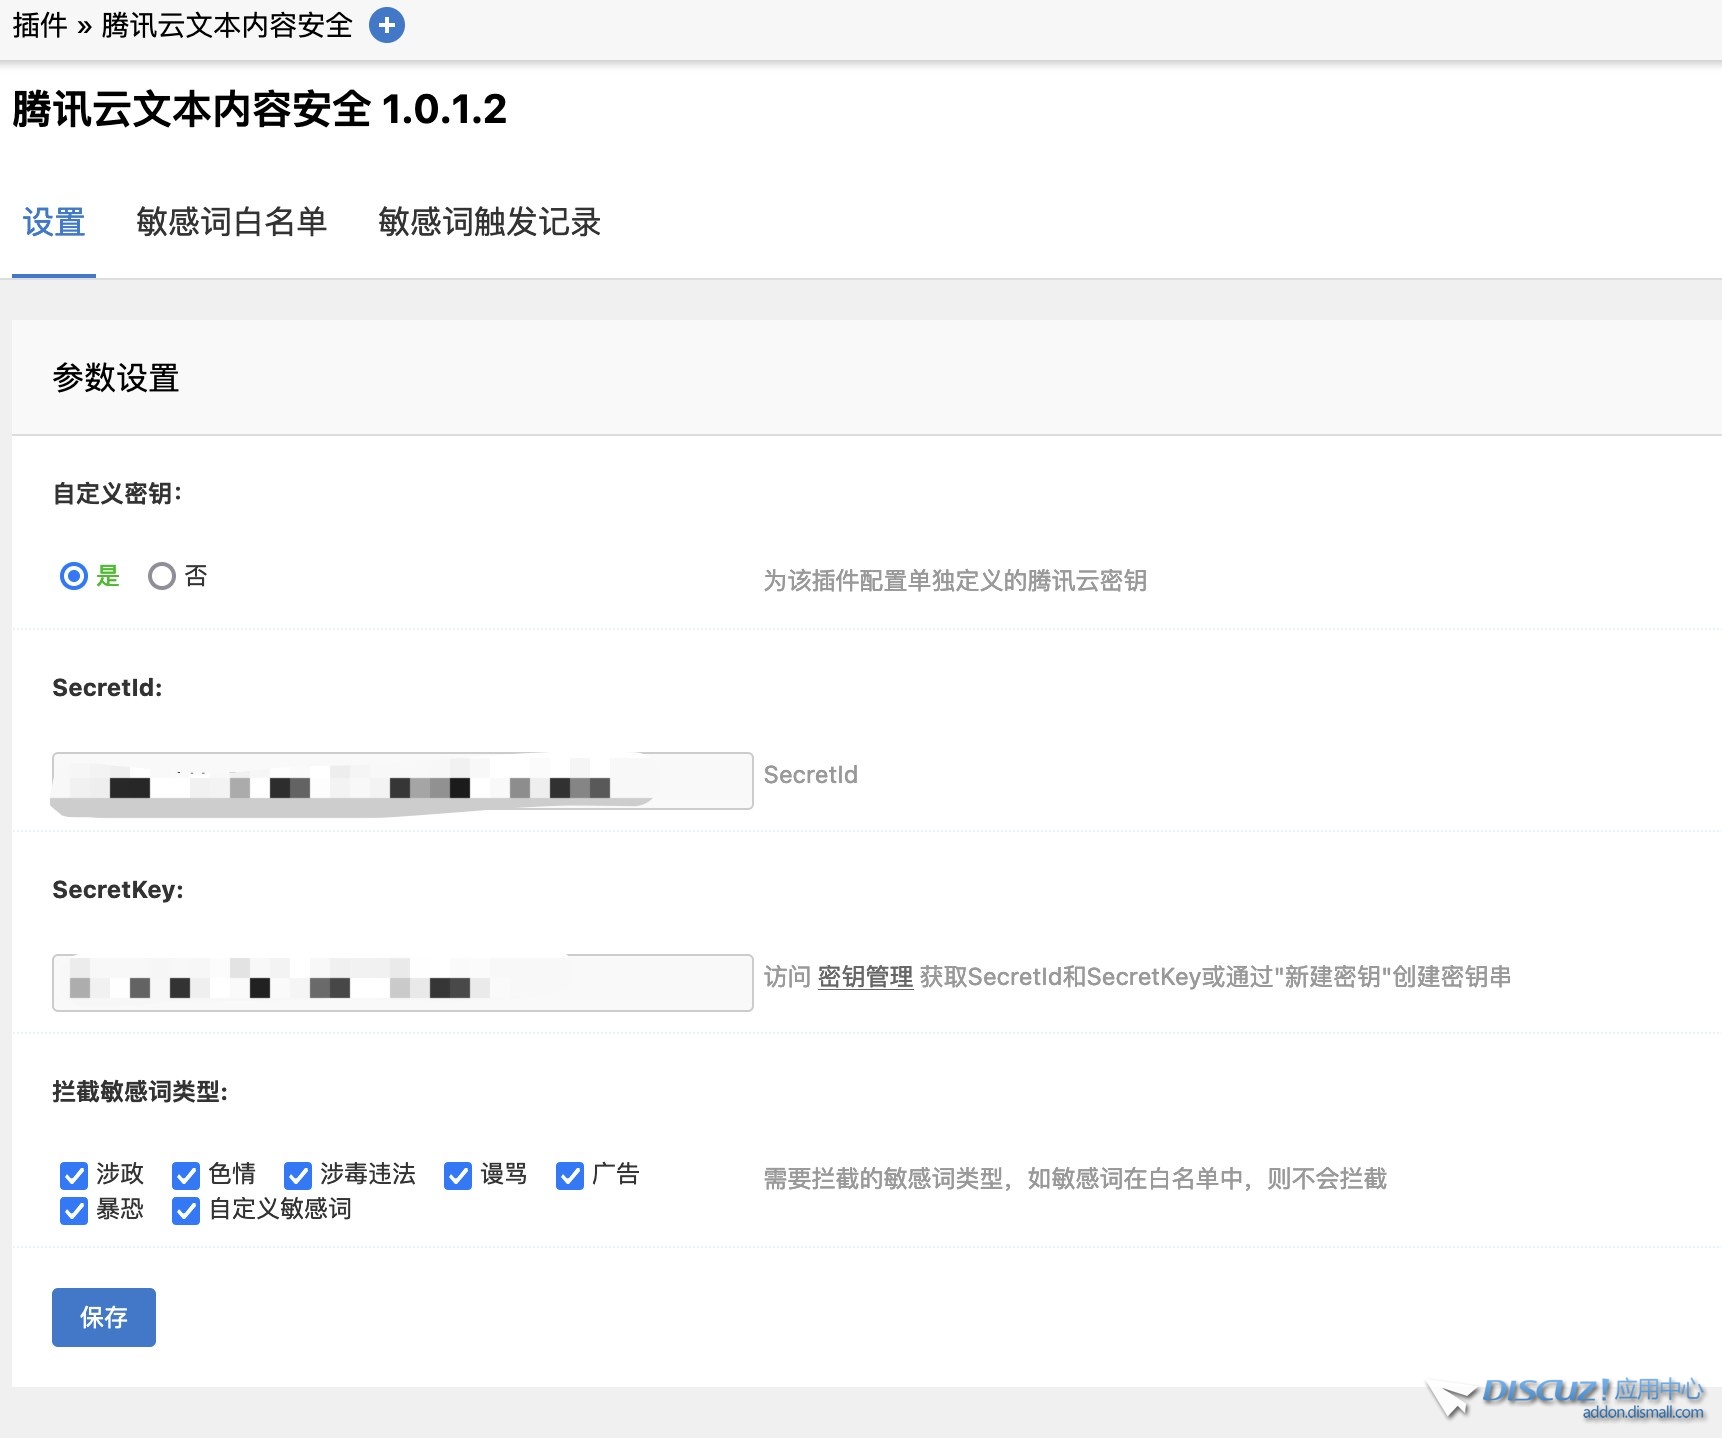
Task: Toggle the 色情 checkbox
Action: click(x=186, y=1175)
